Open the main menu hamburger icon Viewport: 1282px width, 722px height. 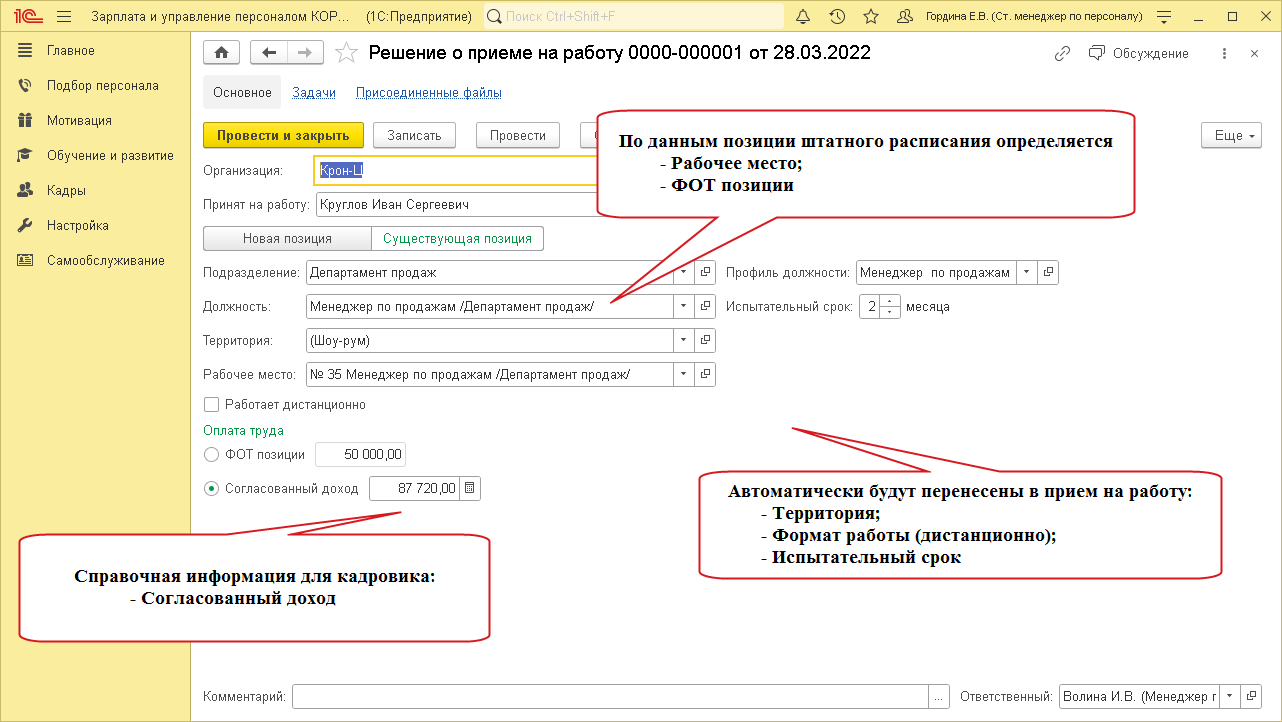[64, 17]
